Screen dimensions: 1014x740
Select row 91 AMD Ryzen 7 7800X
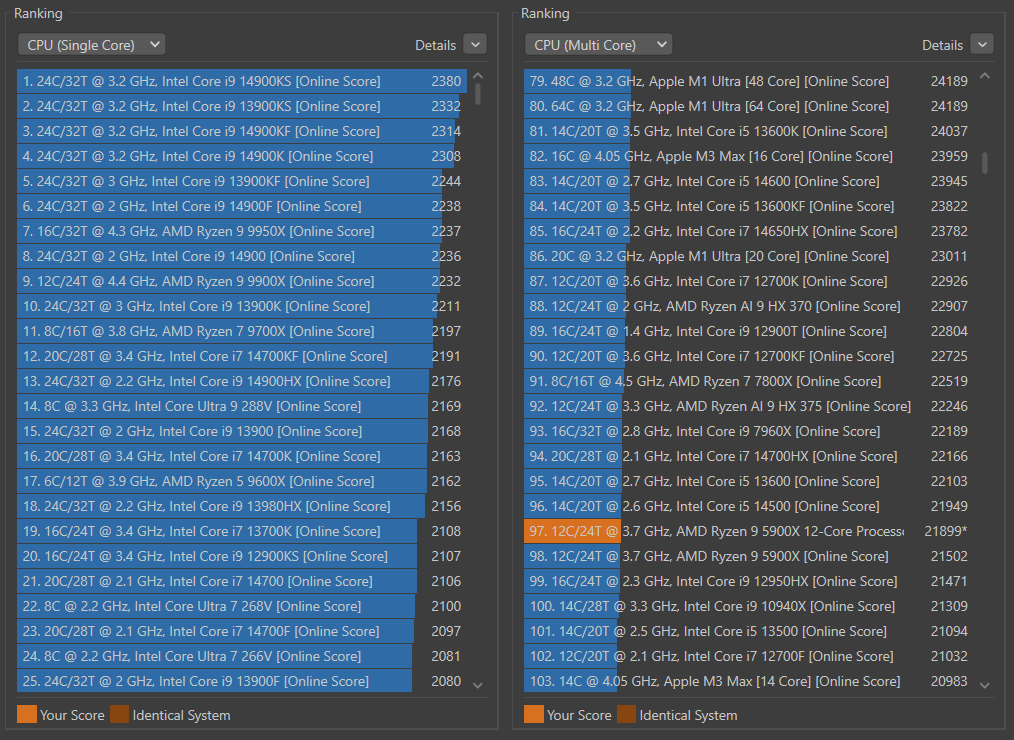pos(749,381)
